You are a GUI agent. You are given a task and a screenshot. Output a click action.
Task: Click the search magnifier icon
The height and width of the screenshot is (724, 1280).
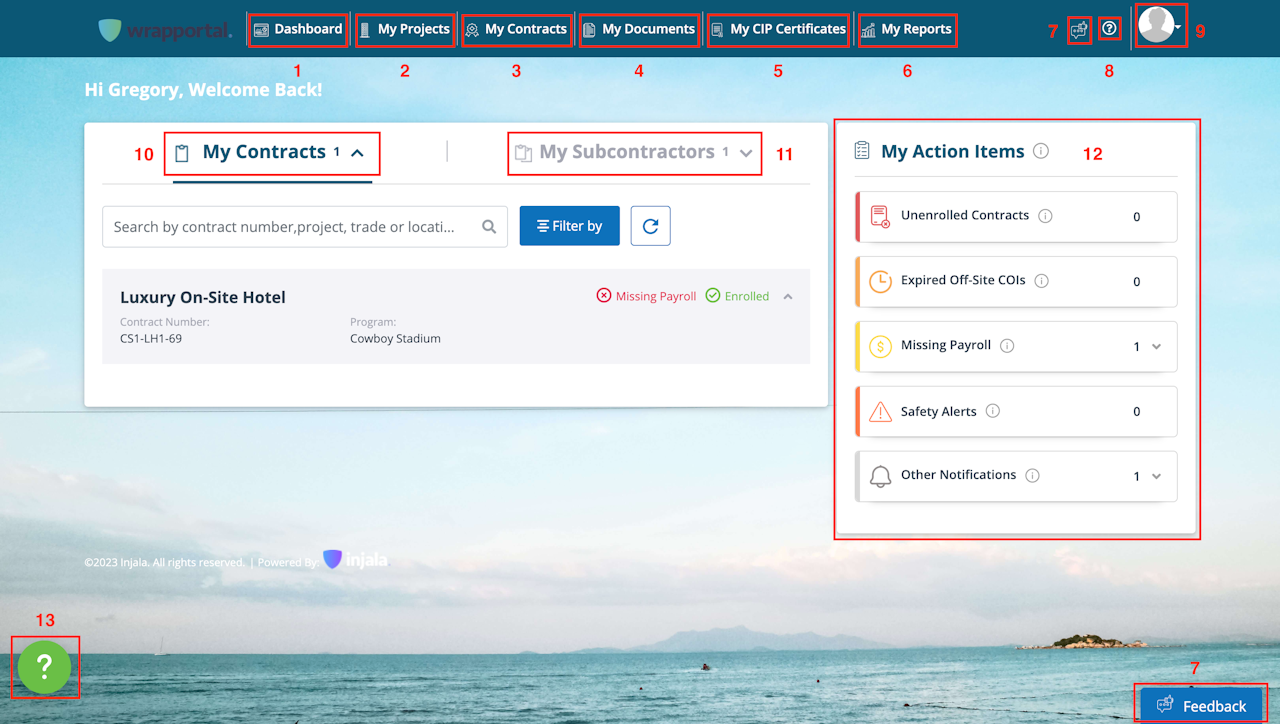489,227
